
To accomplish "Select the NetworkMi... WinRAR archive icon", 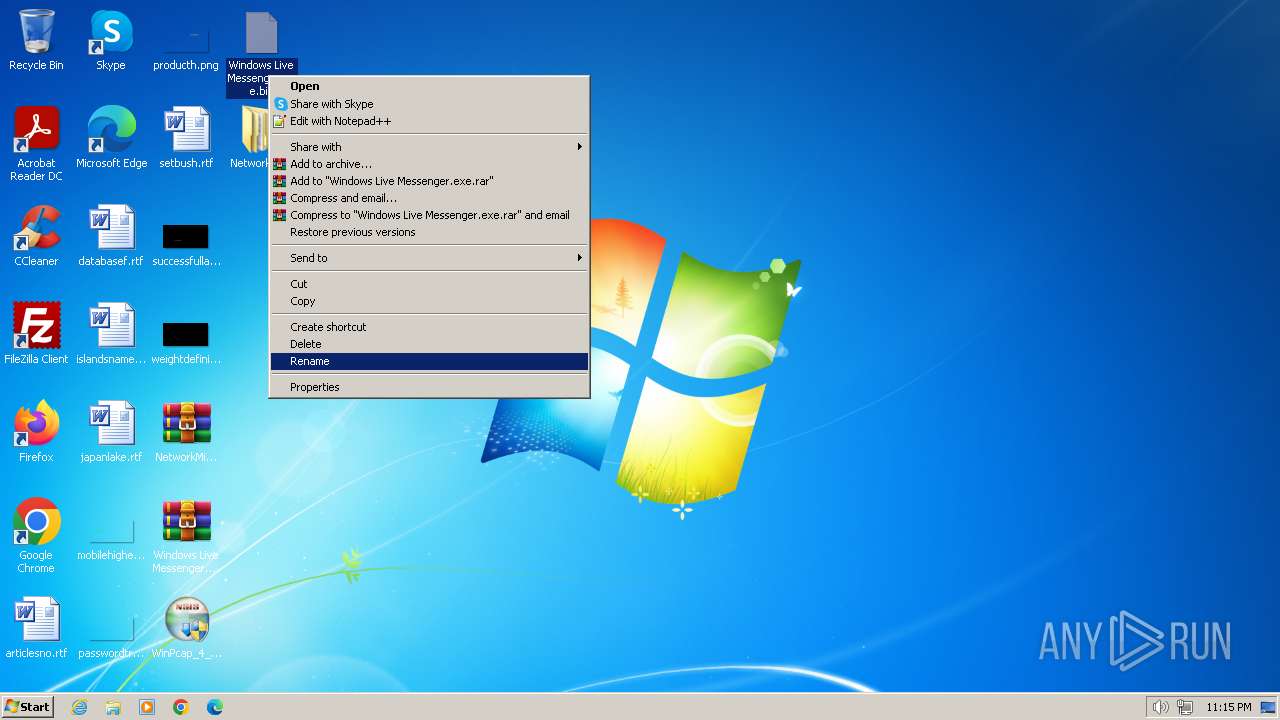I will [x=186, y=432].
